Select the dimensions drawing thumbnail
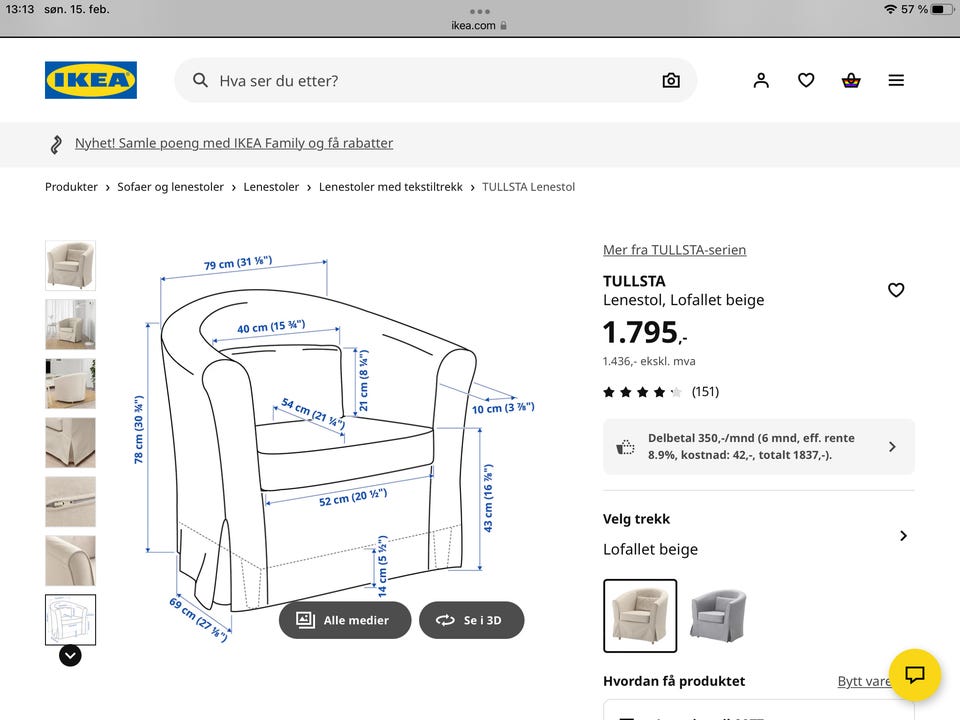The height and width of the screenshot is (720, 960). (70, 620)
